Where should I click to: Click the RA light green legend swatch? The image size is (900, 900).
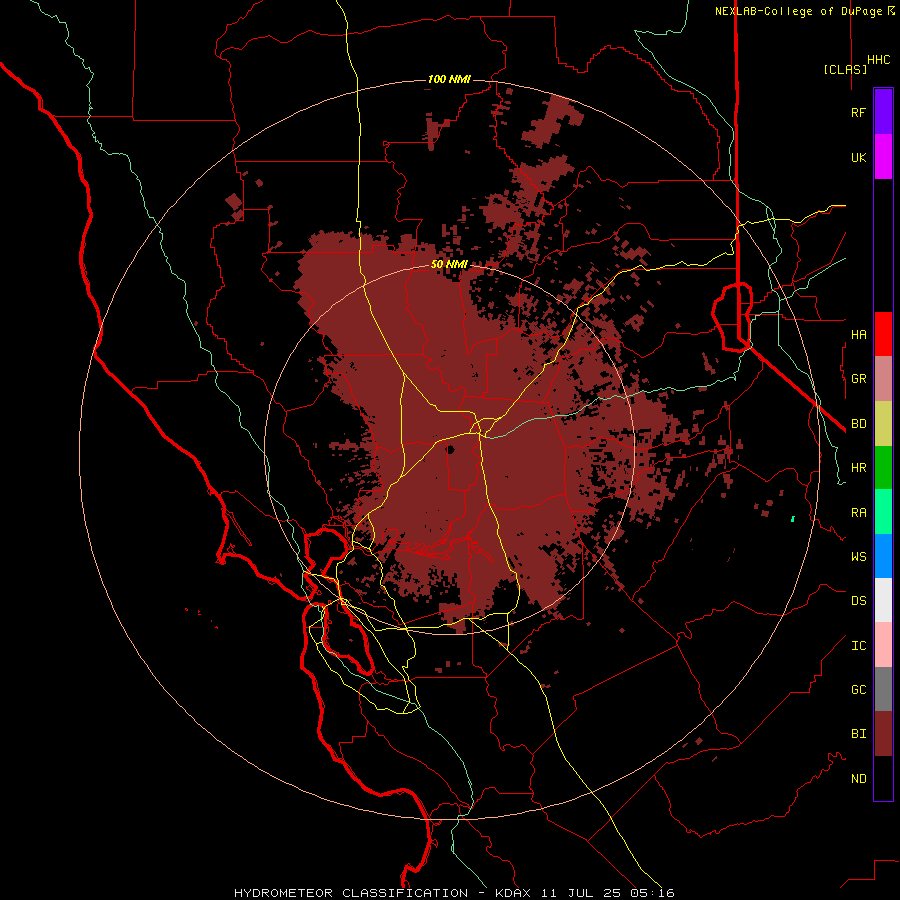883,512
